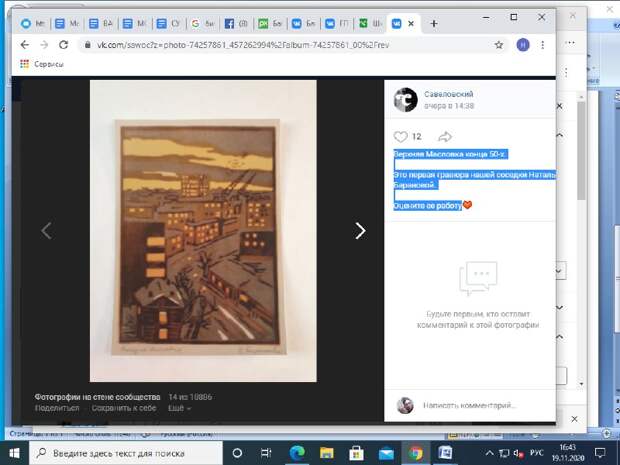Click the address bar URL
The height and width of the screenshot is (465, 620).
[x=243, y=45]
